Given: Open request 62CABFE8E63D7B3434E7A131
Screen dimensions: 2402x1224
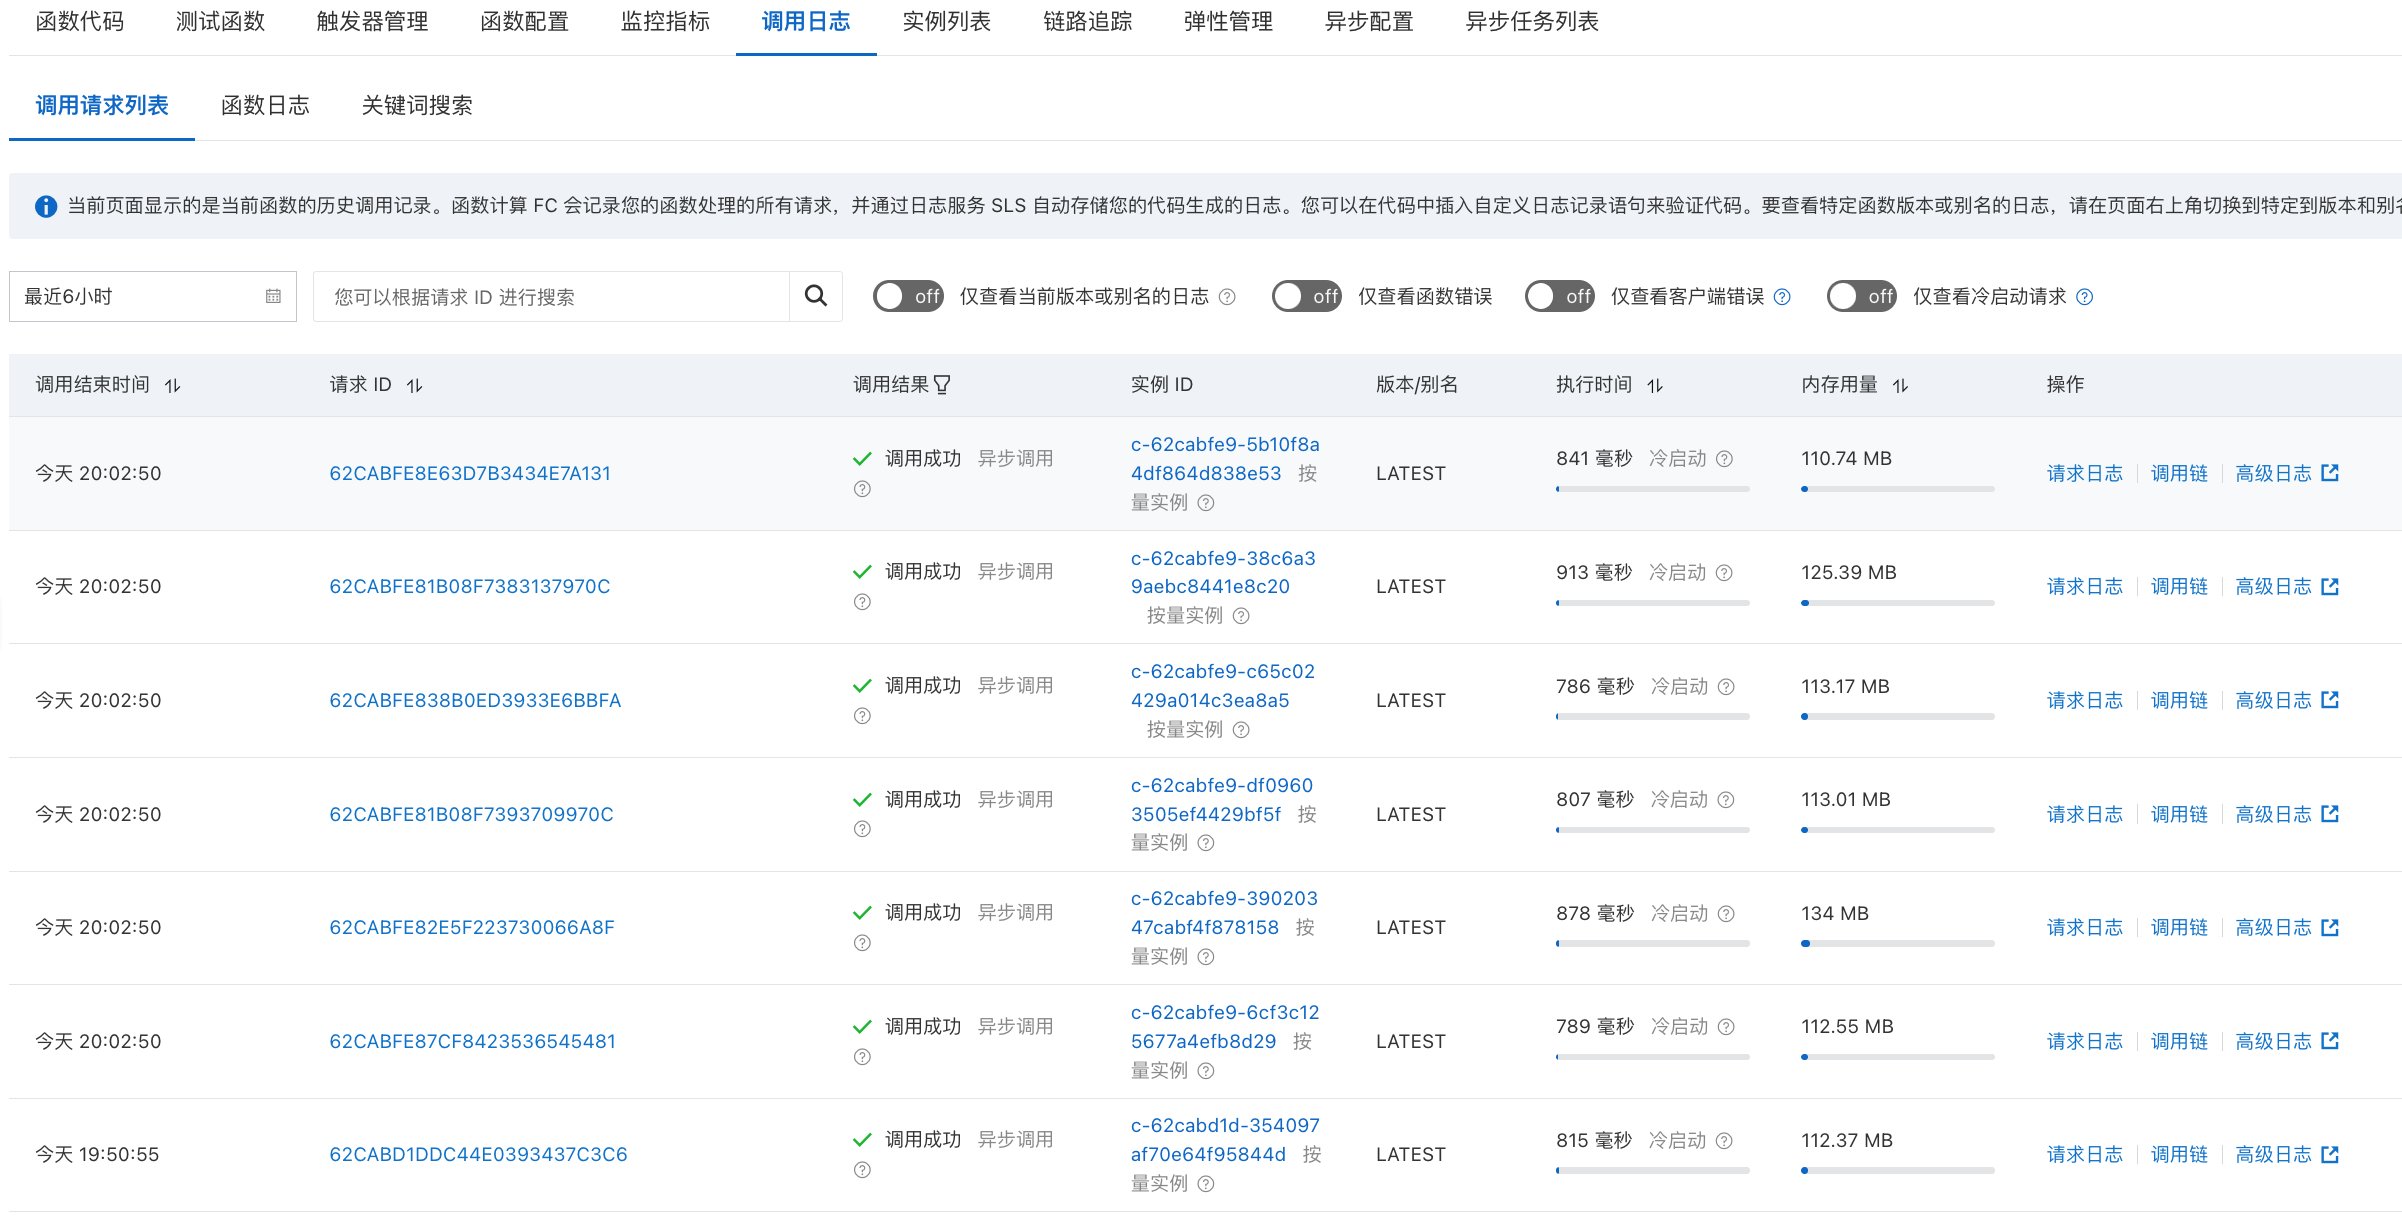Looking at the screenshot, I should click(470, 473).
